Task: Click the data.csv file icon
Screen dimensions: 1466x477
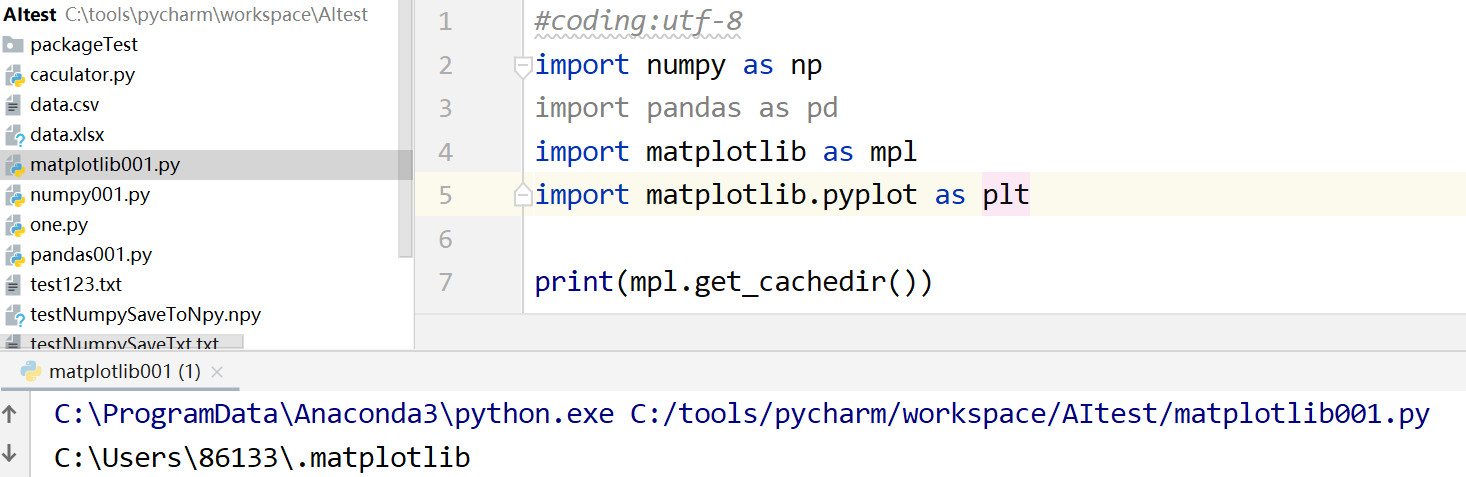Action: click(13, 105)
